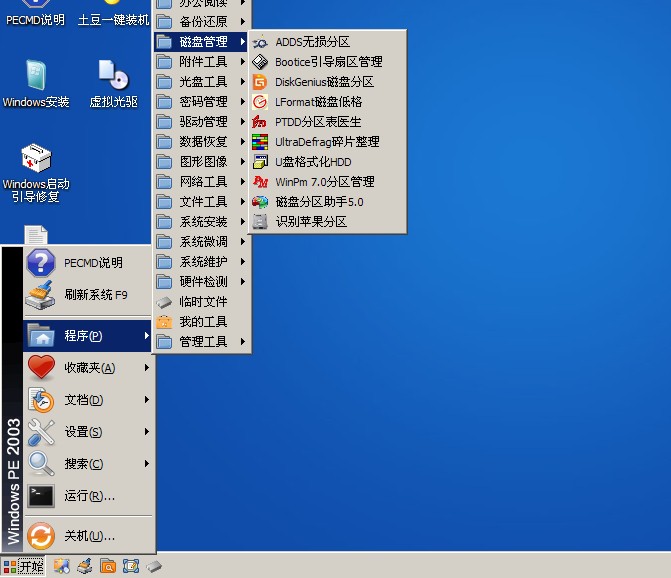Viewport: 671px width, 578px height.
Task: Expand the 图形图像 folder submenu
Action: pyautogui.click(x=202, y=162)
